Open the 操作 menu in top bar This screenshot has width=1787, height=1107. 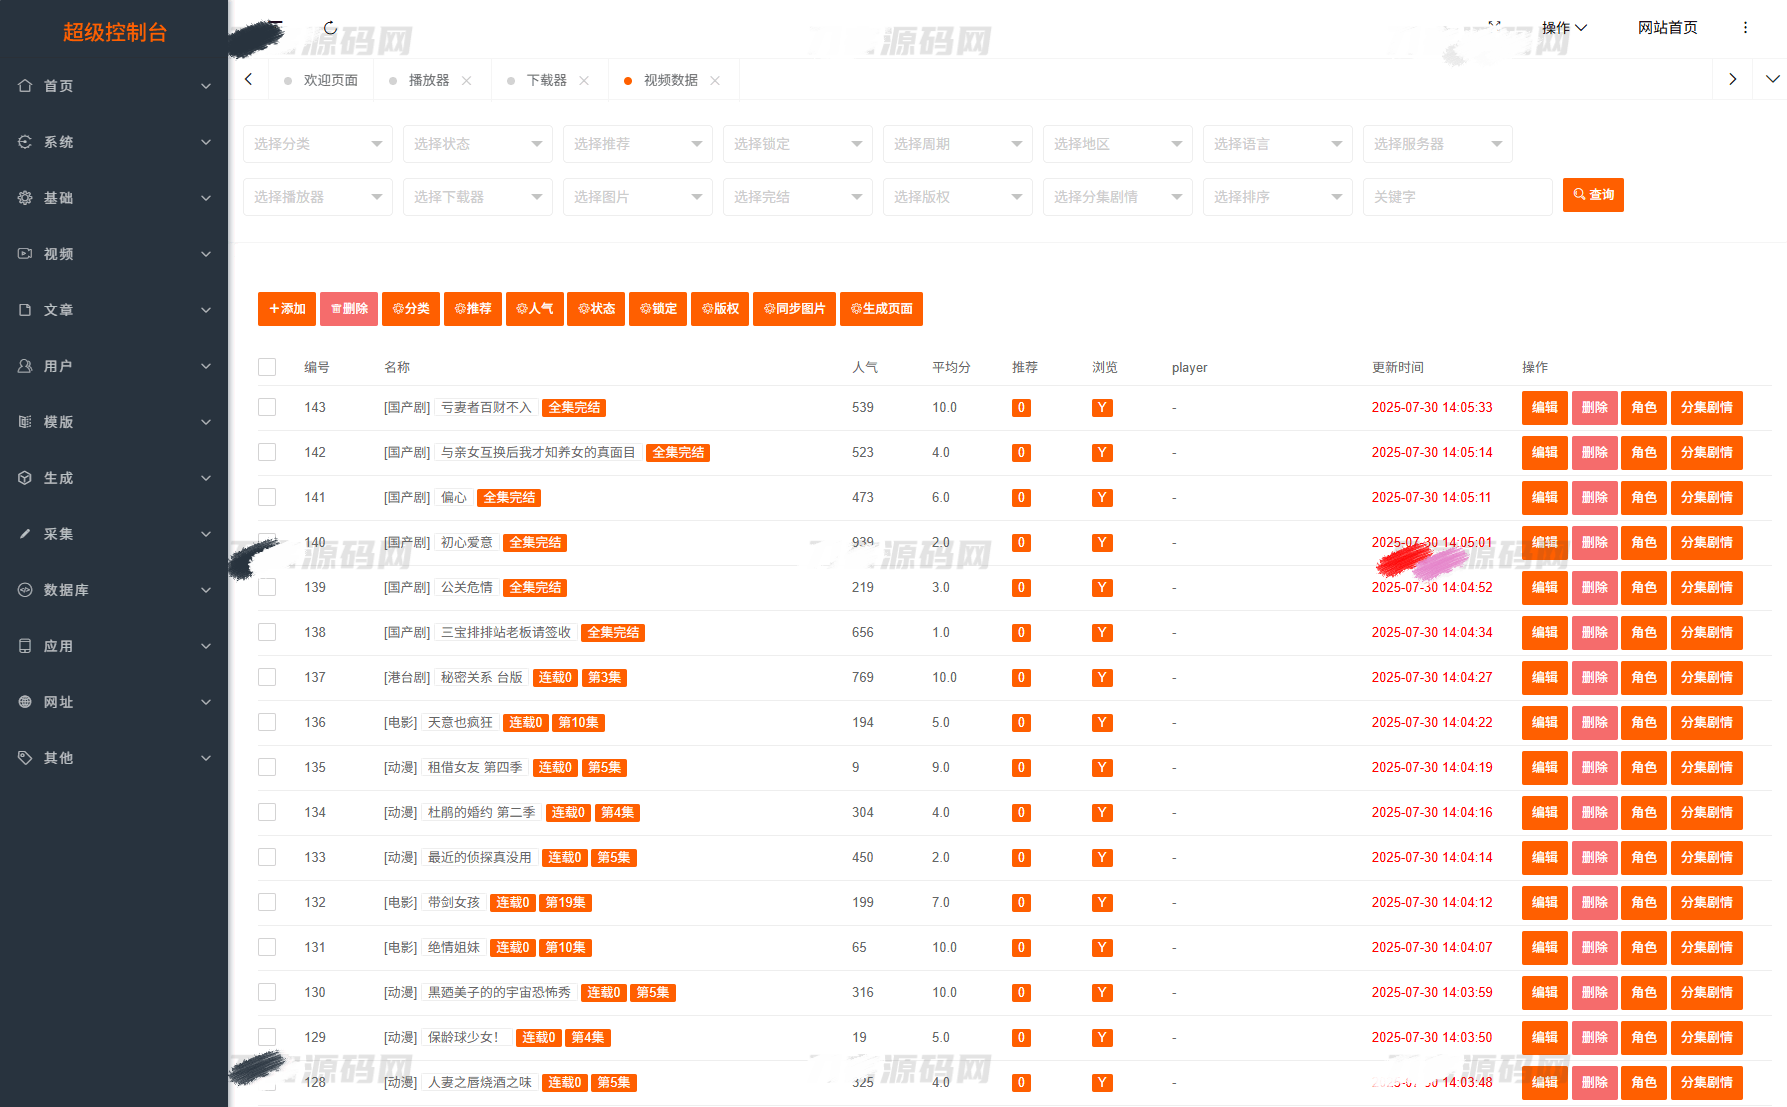coord(1563,28)
